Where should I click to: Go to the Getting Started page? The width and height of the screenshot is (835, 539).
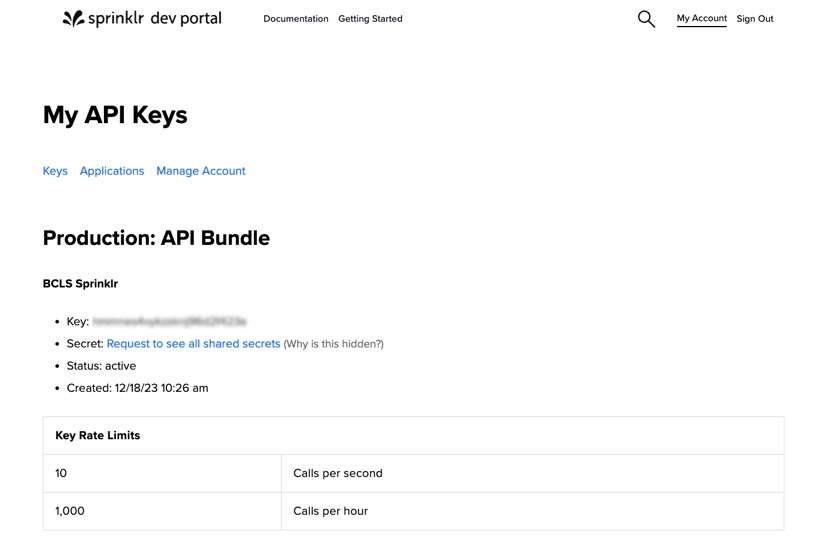pyautogui.click(x=370, y=19)
